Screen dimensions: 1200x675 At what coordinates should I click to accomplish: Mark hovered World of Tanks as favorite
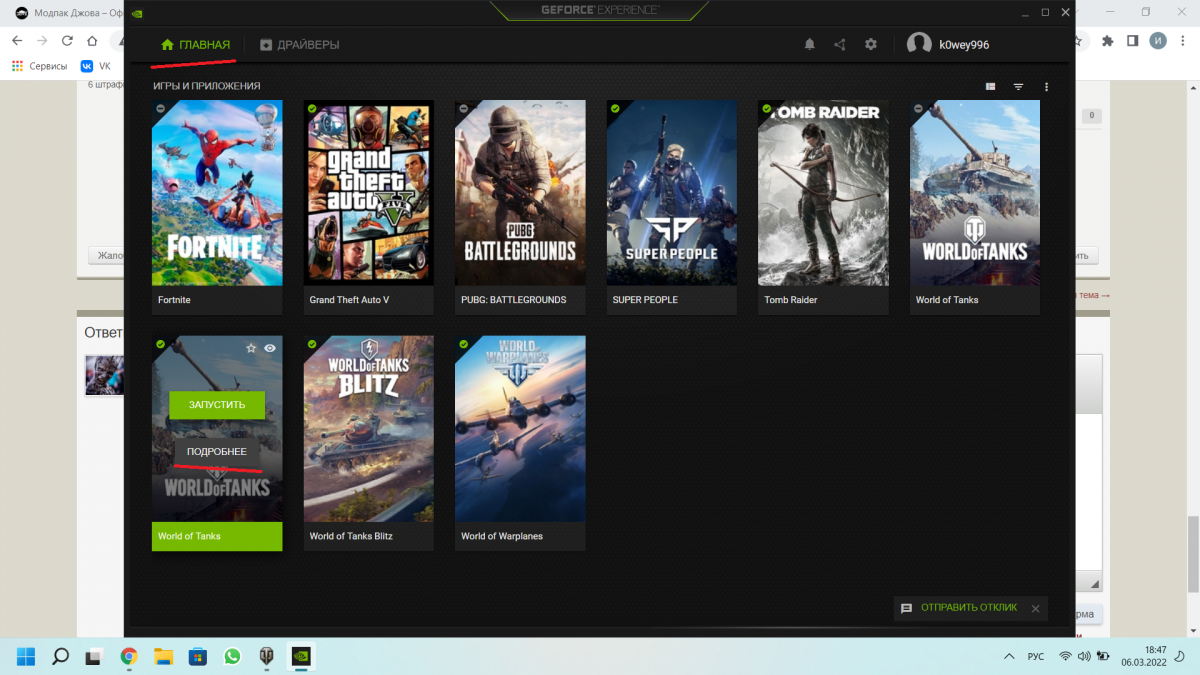(252, 348)
